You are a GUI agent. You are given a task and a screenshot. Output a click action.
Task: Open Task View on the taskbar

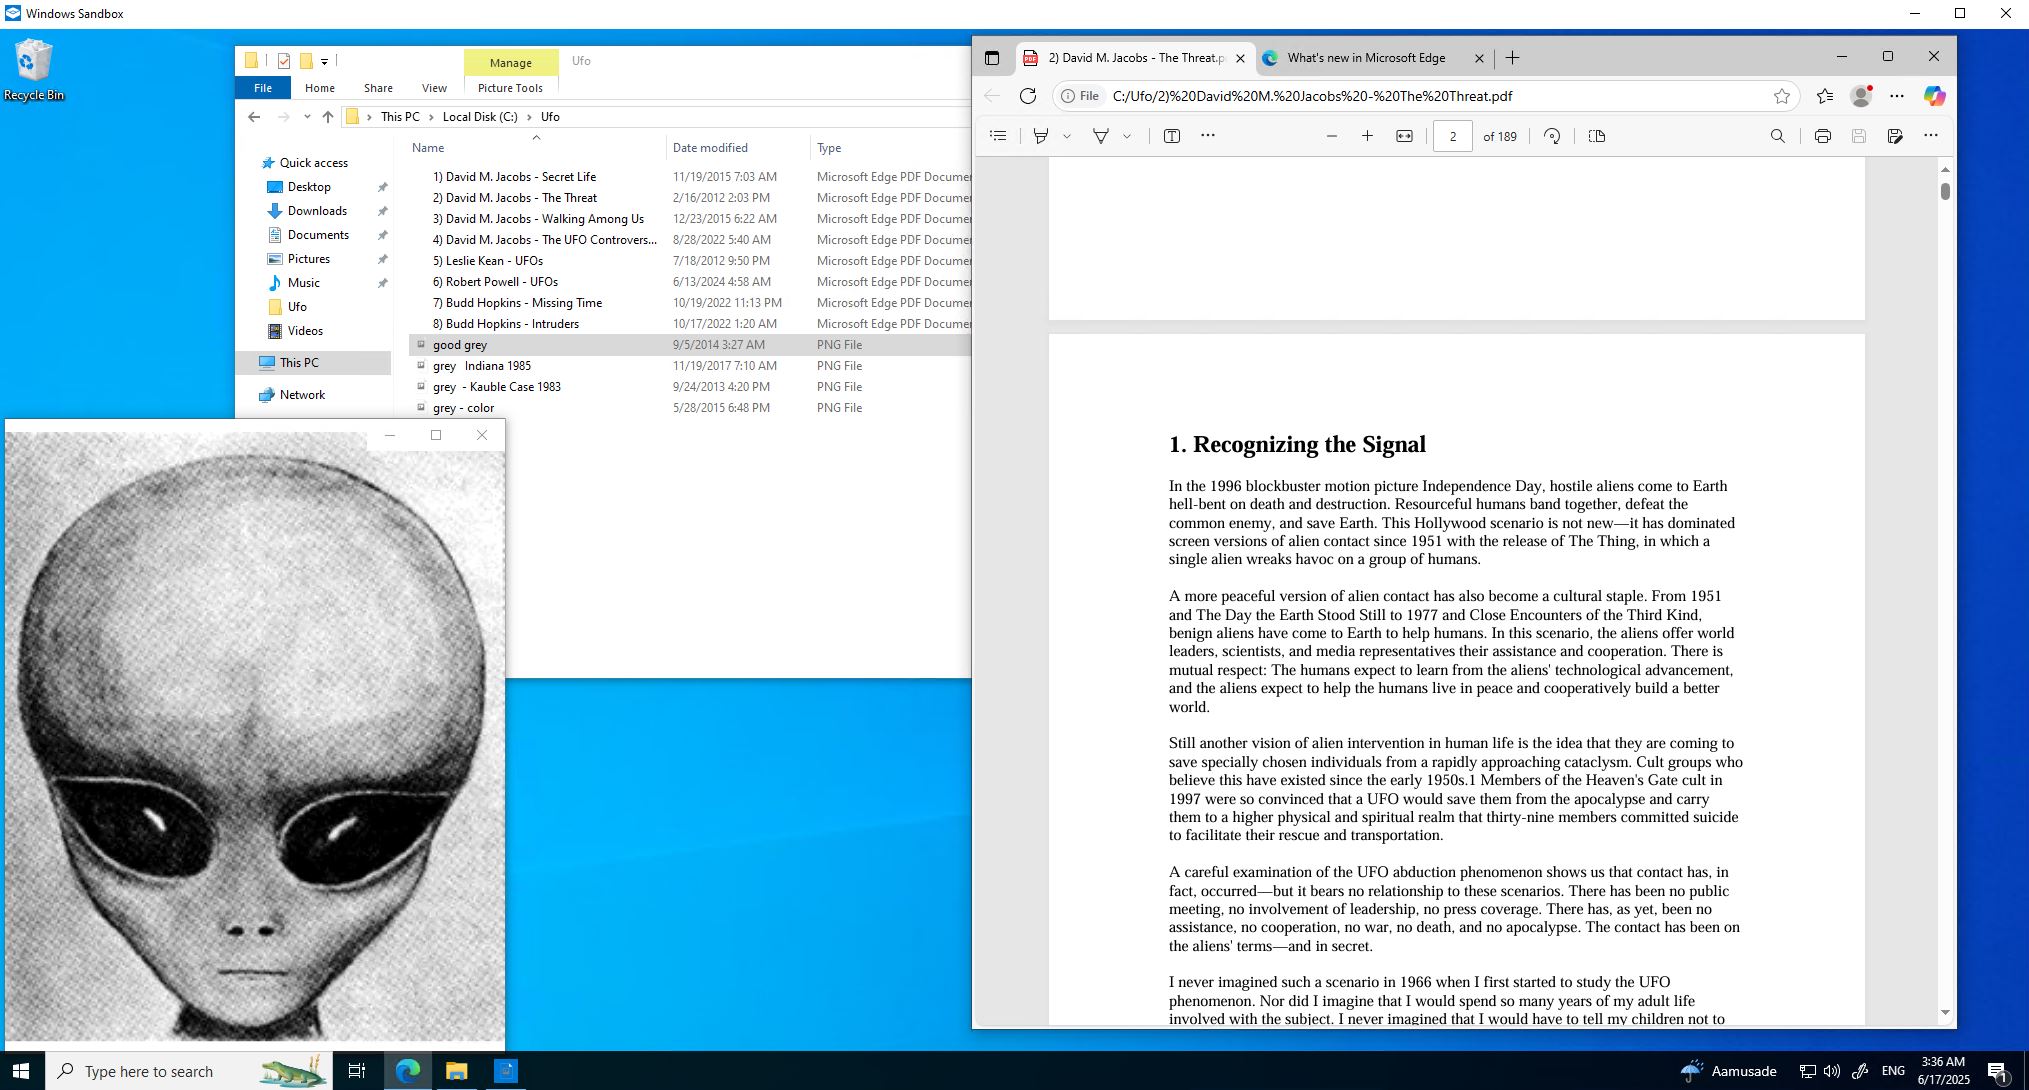(x=356, y=1071)
